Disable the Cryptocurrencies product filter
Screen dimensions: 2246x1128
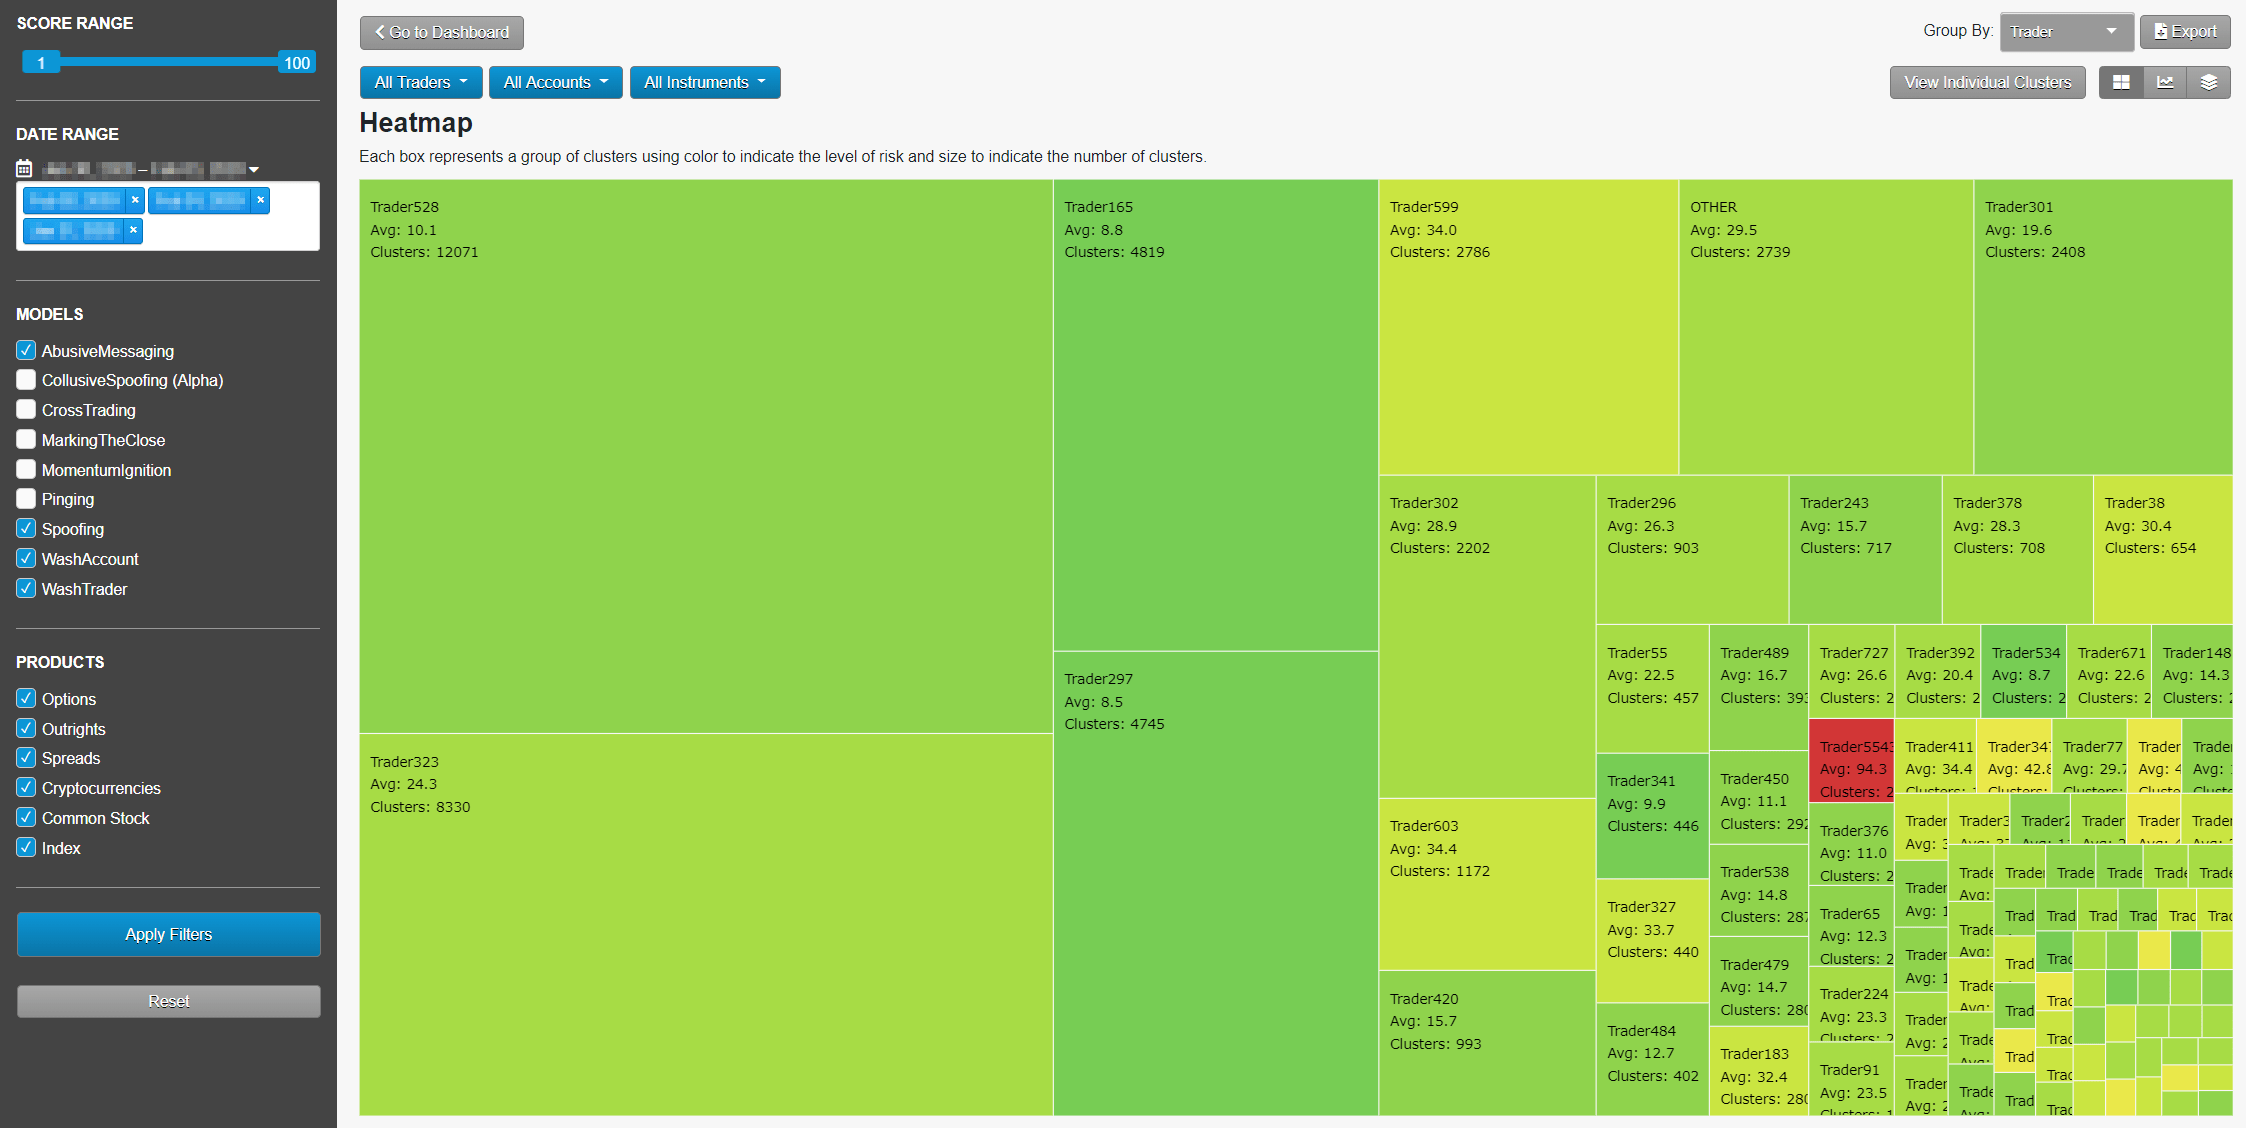coord(26,787)
